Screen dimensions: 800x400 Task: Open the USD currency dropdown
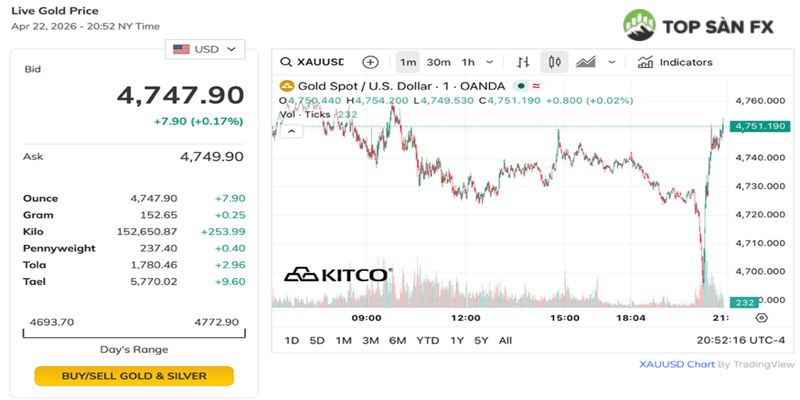click(x=205, y=48)
